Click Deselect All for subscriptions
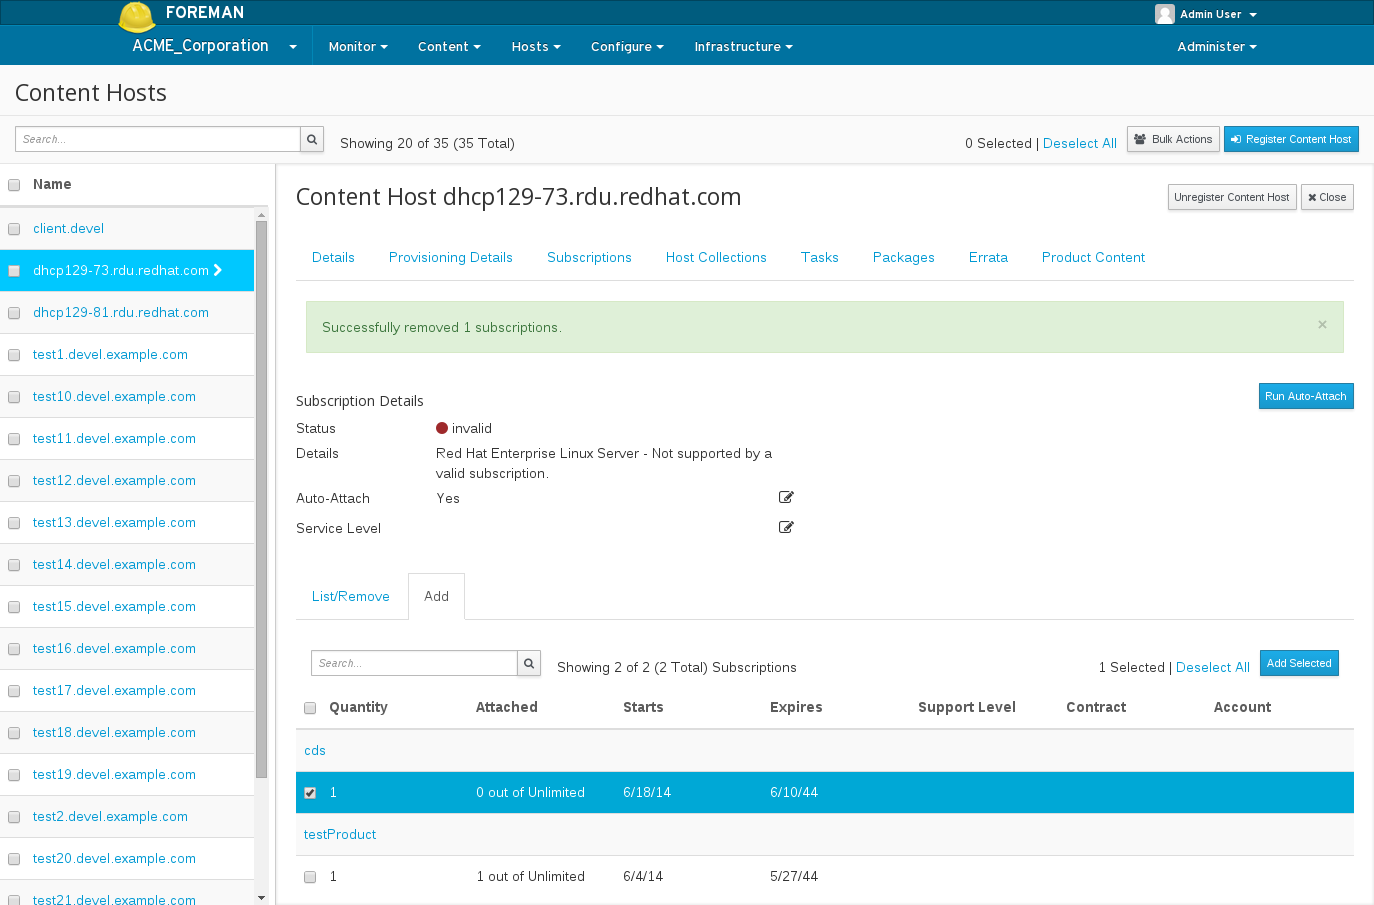 [x=1213, y=667]
